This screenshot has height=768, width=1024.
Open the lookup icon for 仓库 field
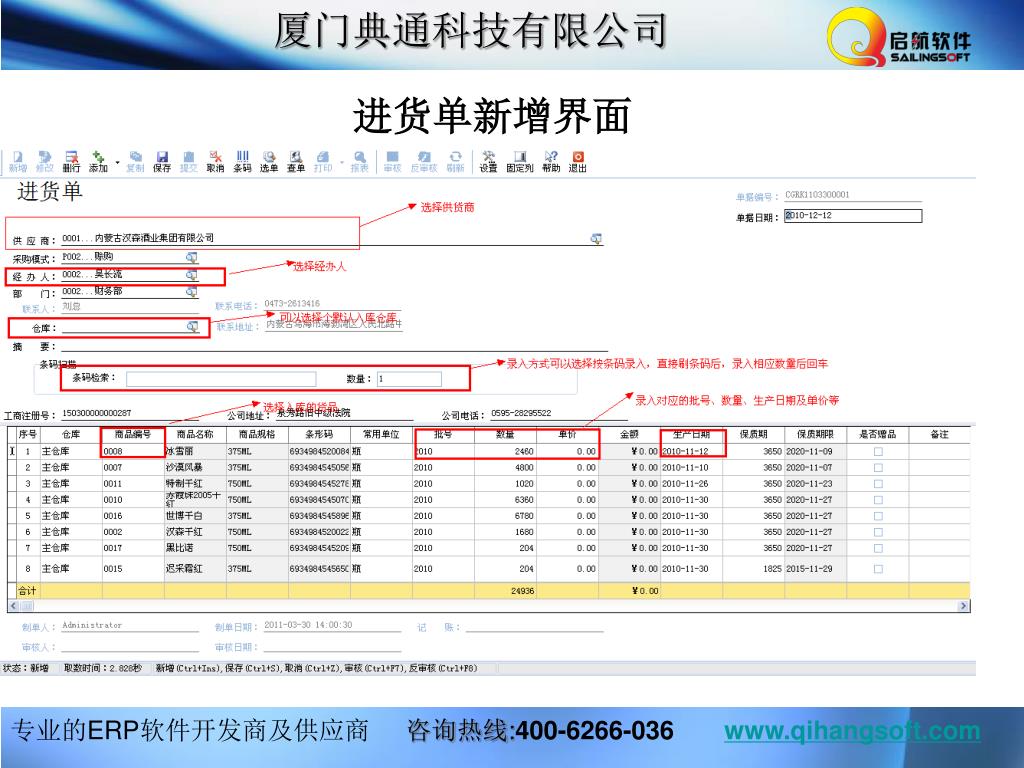coord(193,327)
